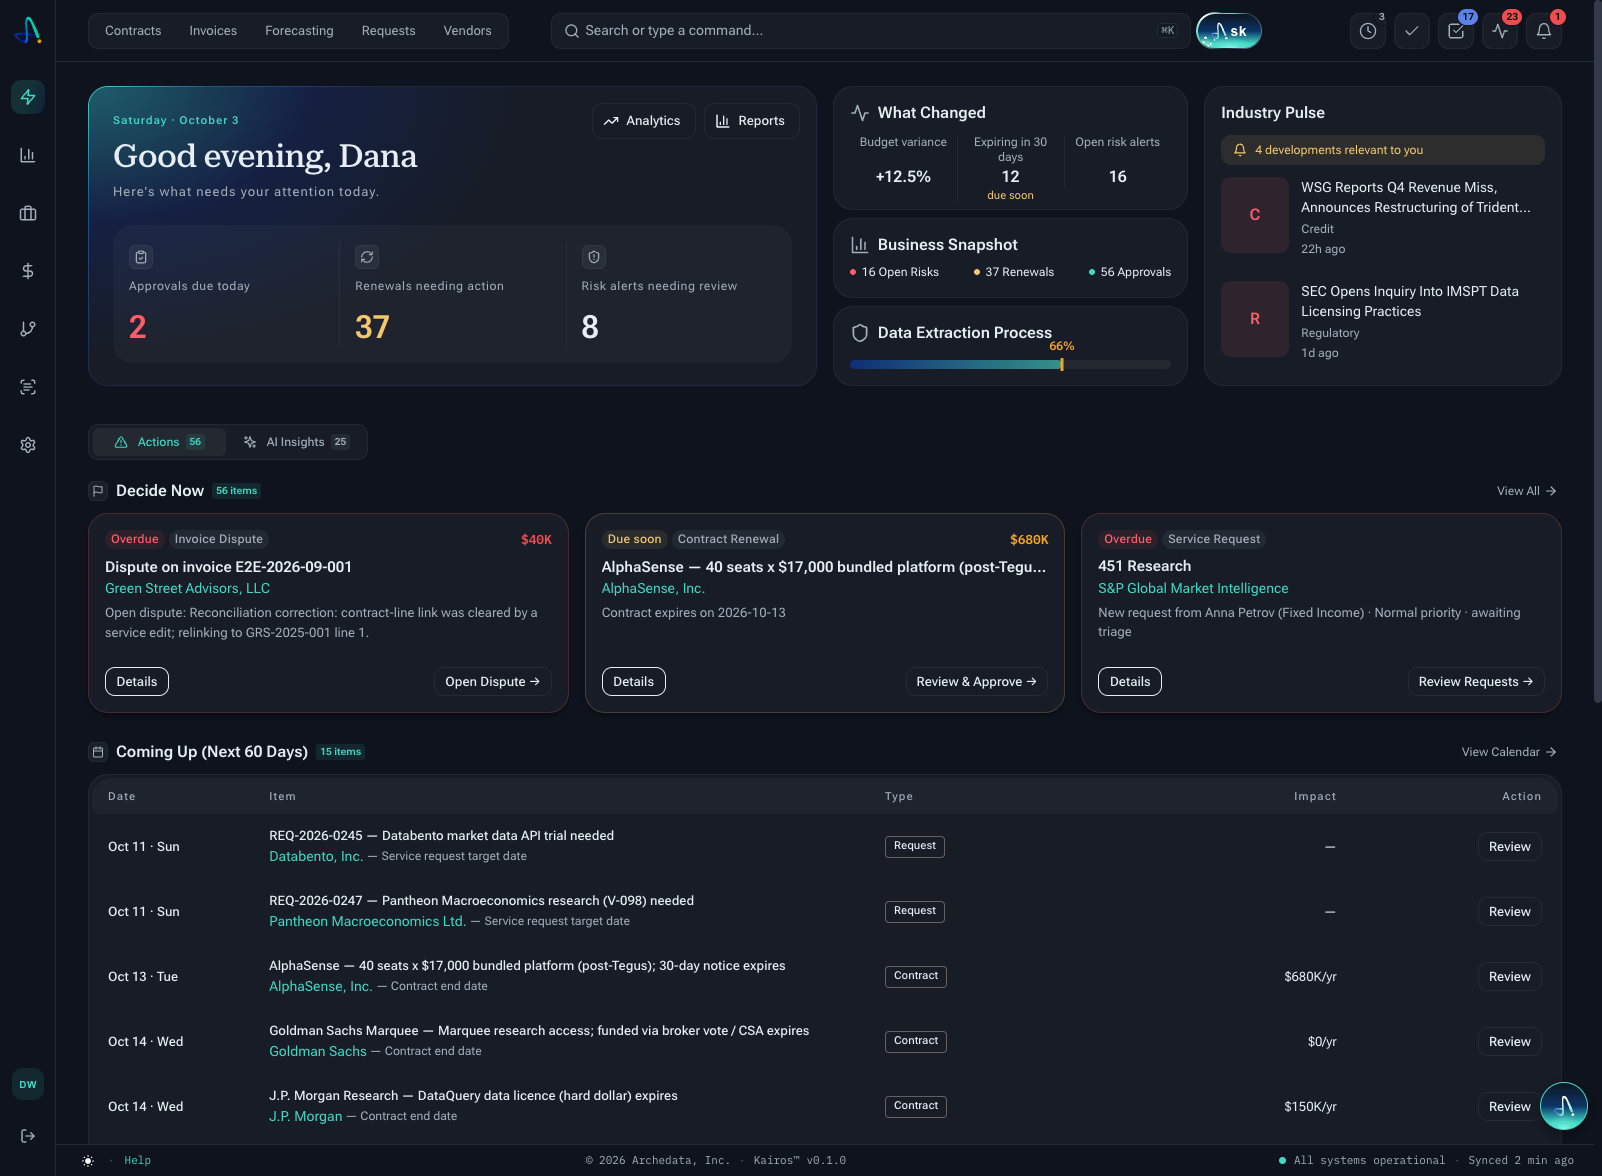
Task: Click the Business Snapshot chart icon
Action: (860, 245)
